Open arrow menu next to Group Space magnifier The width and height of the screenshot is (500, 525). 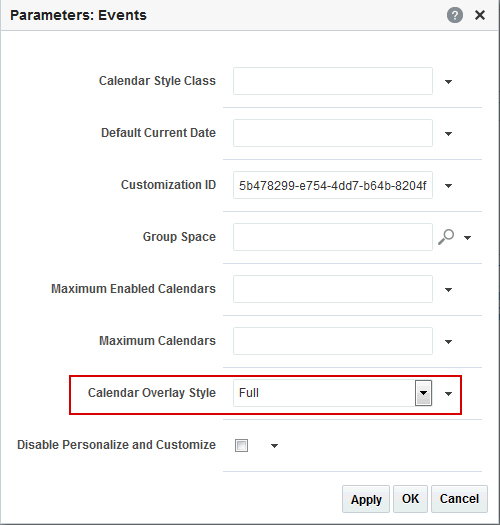pyautogui.click(x=468, y=238)
